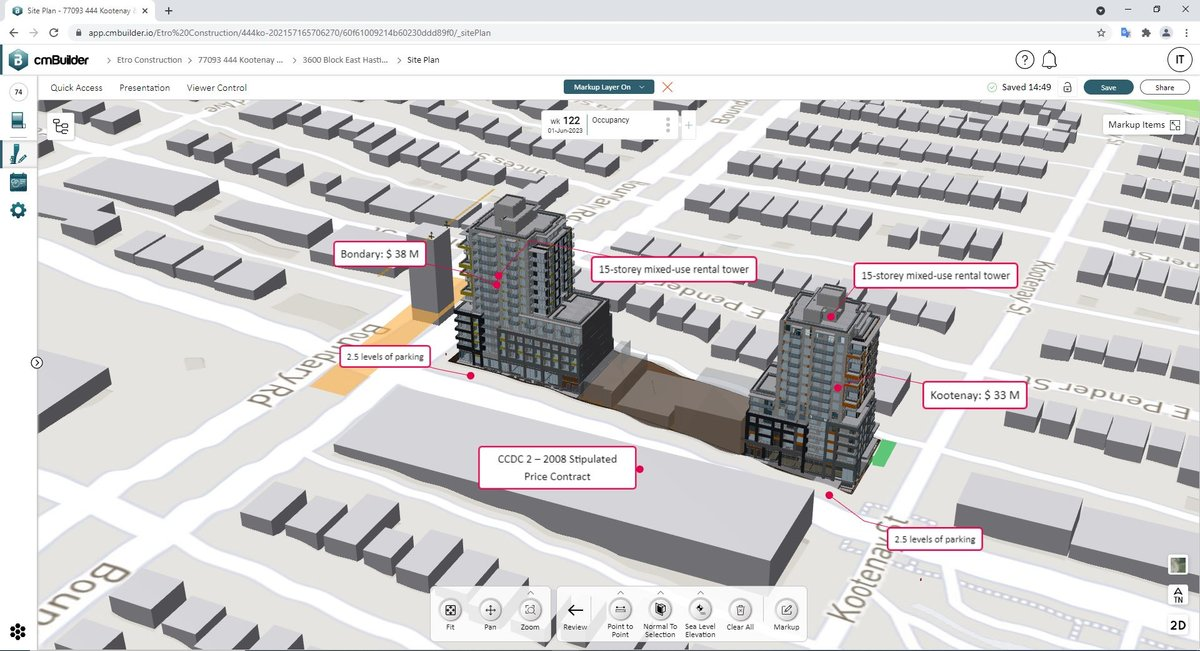The width and height of the screenshot is (1200, 651).
Task: Open the building model sidebar icon
Action: click(18, 122)
